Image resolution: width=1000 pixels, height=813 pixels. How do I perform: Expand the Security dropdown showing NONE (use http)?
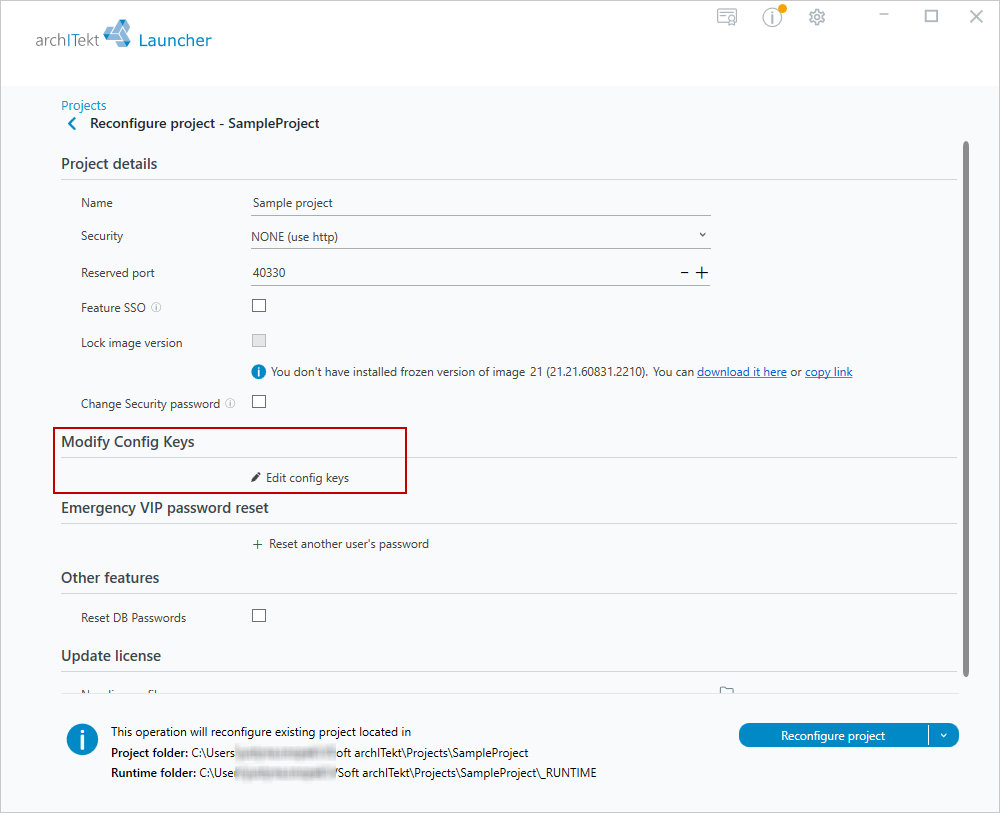click(480, 237)
